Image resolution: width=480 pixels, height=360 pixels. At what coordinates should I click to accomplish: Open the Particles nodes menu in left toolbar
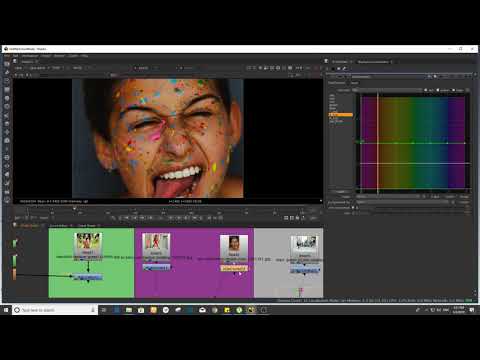7,149
